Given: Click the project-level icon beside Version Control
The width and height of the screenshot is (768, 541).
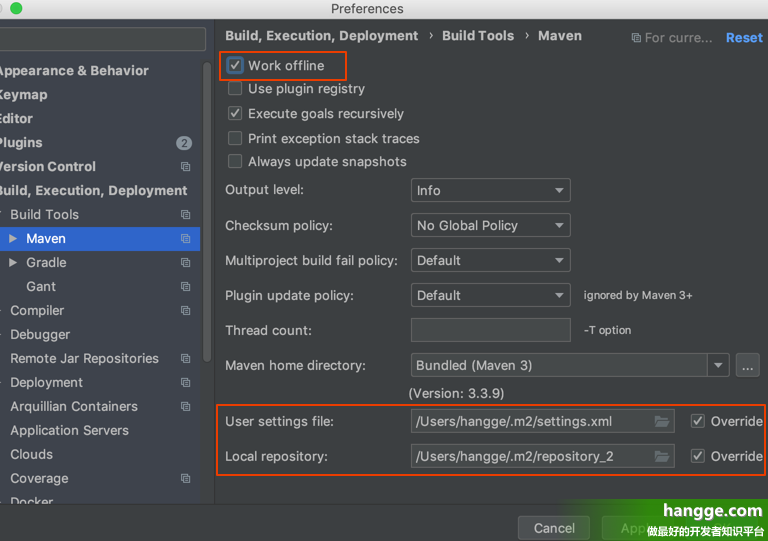Looking at the screenshot, I should tap(185, 166).
